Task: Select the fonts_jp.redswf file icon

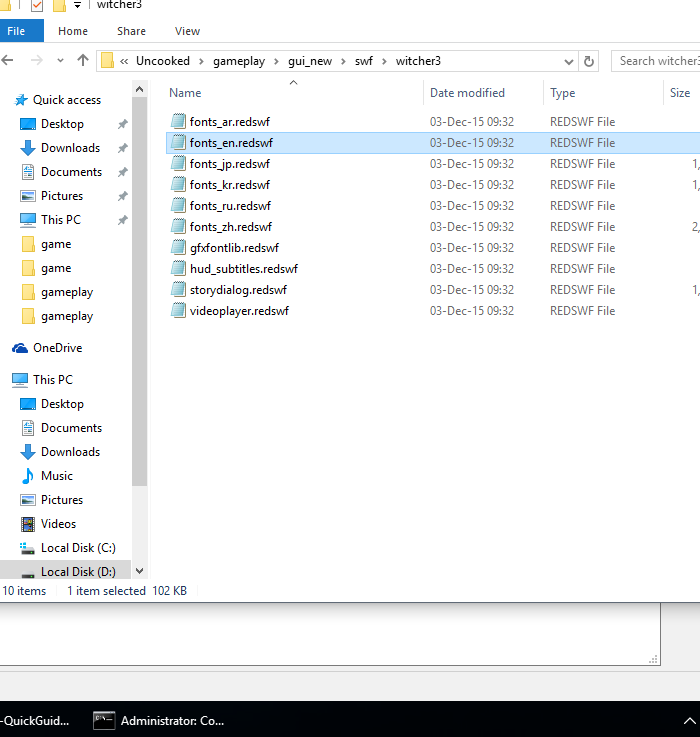Action: [x=178, y=164]
